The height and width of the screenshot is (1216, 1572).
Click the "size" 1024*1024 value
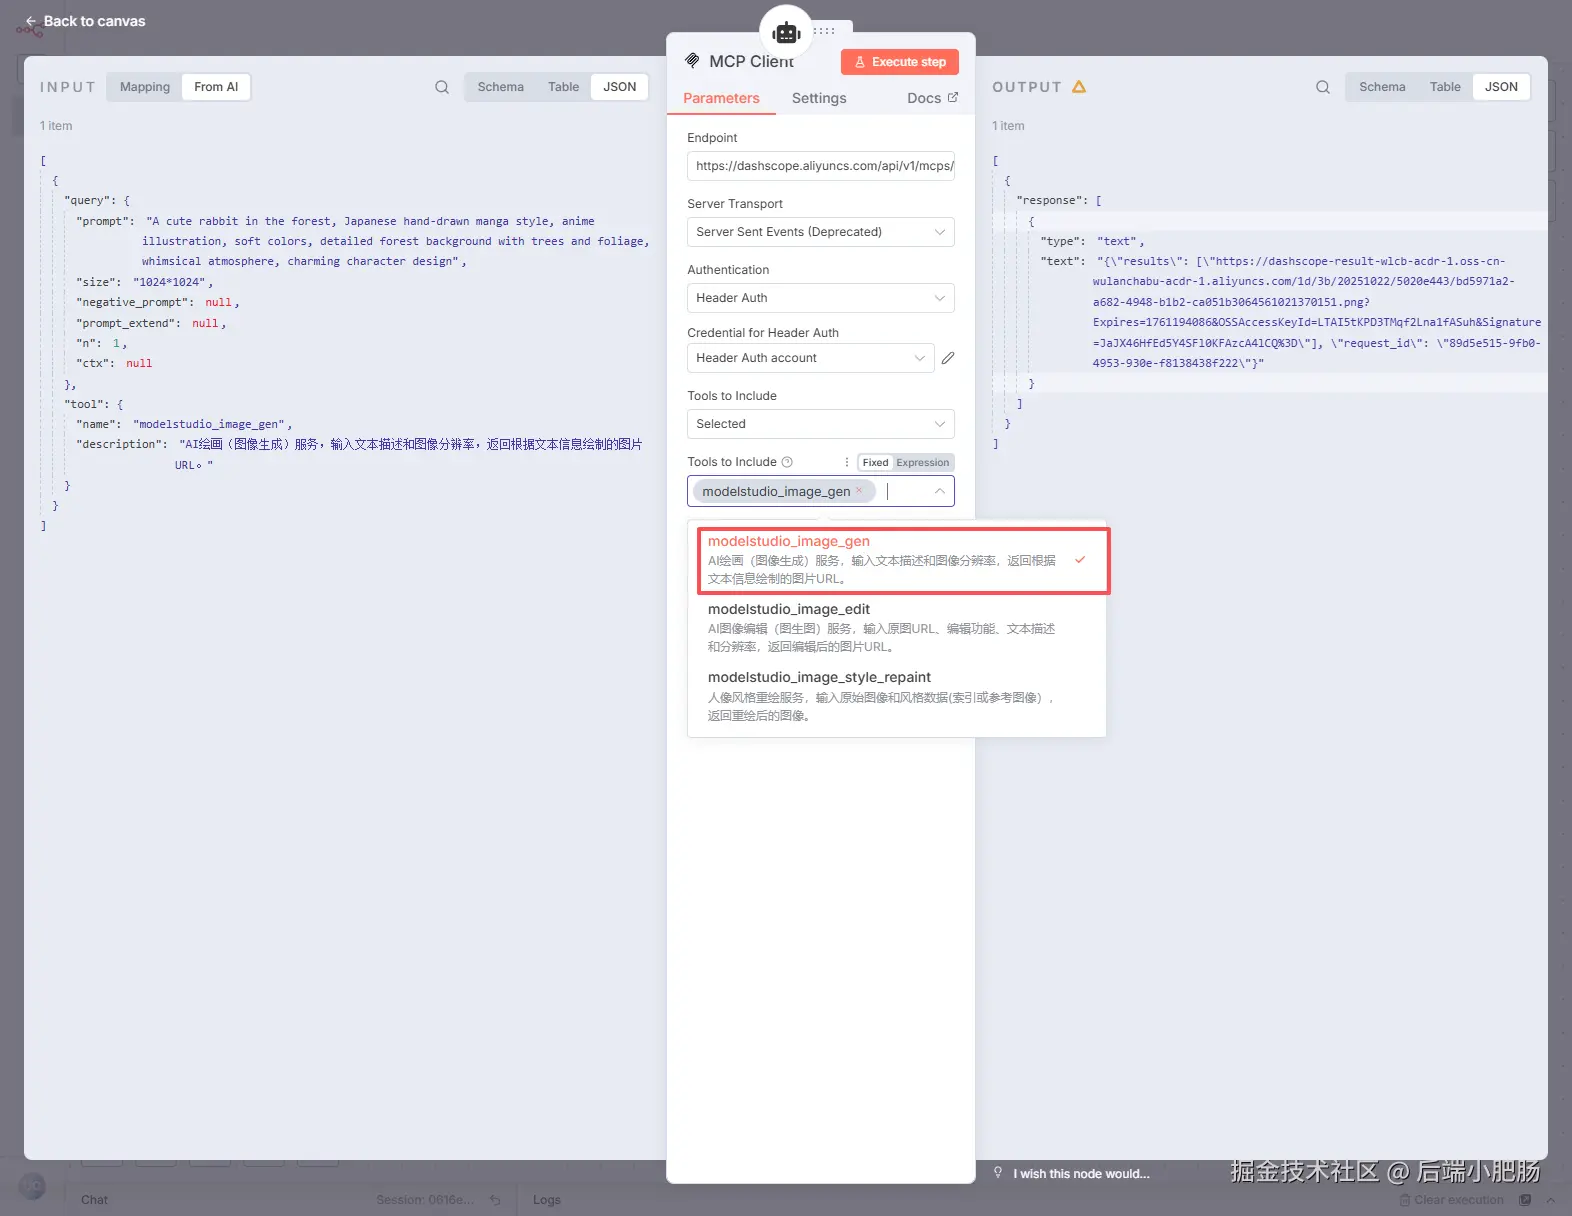click(x=172, y=282)
